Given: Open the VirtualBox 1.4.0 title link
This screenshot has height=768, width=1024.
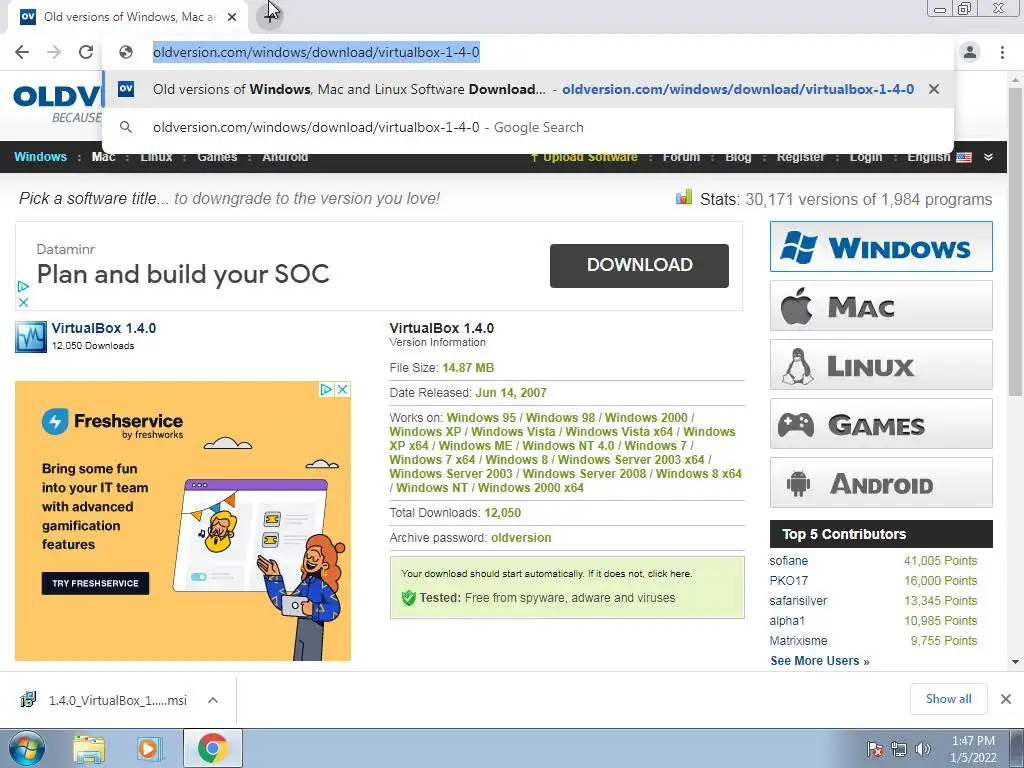Looking at the screenshot, I should [104, 328].
